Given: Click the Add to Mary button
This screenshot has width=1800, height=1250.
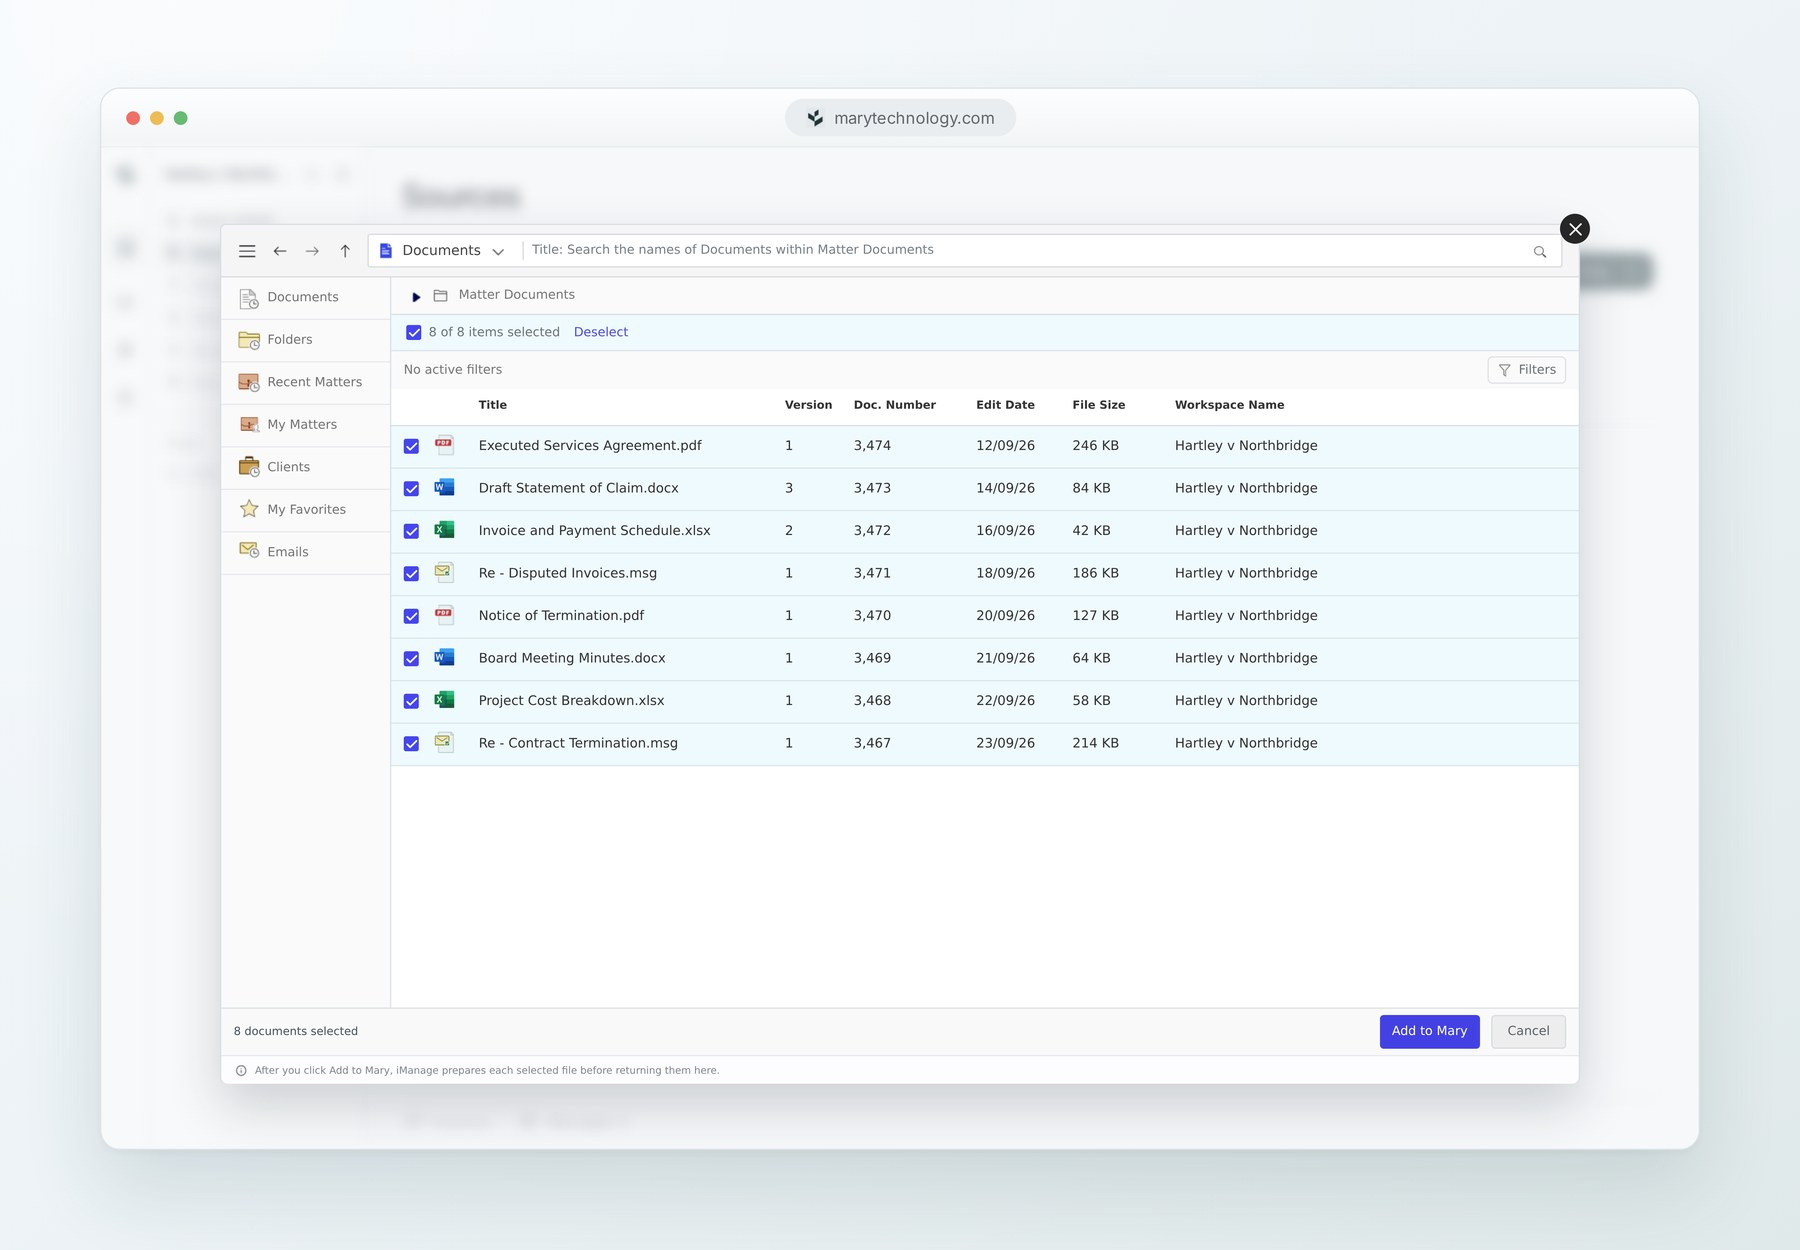Looking at the screenshot, I should (x=1429, y=1031).
